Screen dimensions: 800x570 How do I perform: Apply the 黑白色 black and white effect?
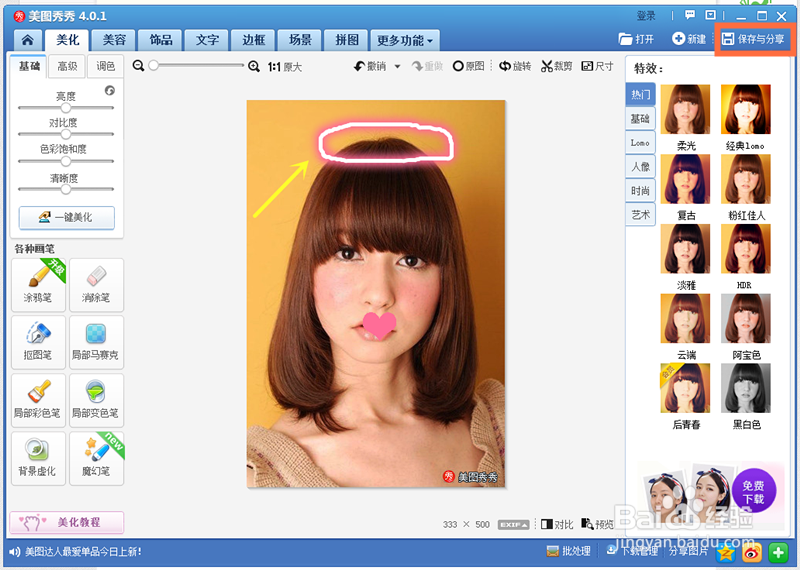(x=745, y=388)
